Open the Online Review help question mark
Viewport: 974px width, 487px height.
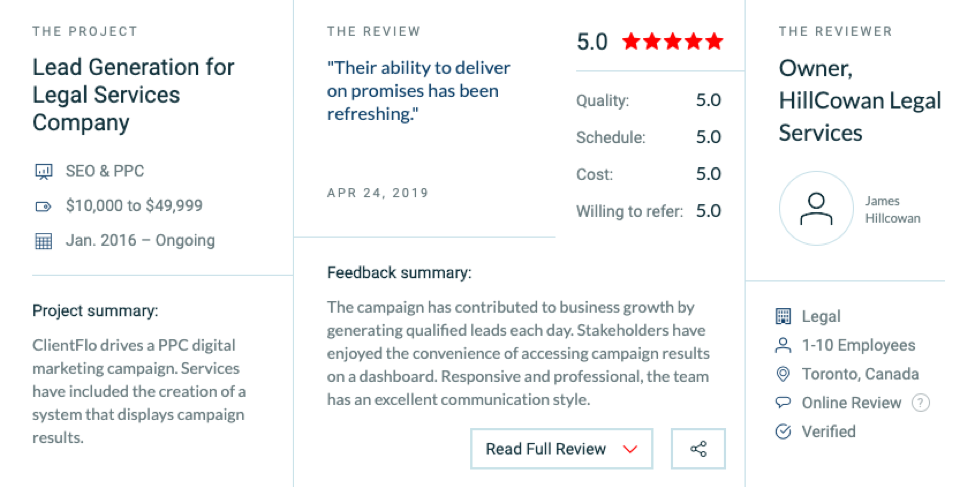pyautogui.click(x=921, y=403)
